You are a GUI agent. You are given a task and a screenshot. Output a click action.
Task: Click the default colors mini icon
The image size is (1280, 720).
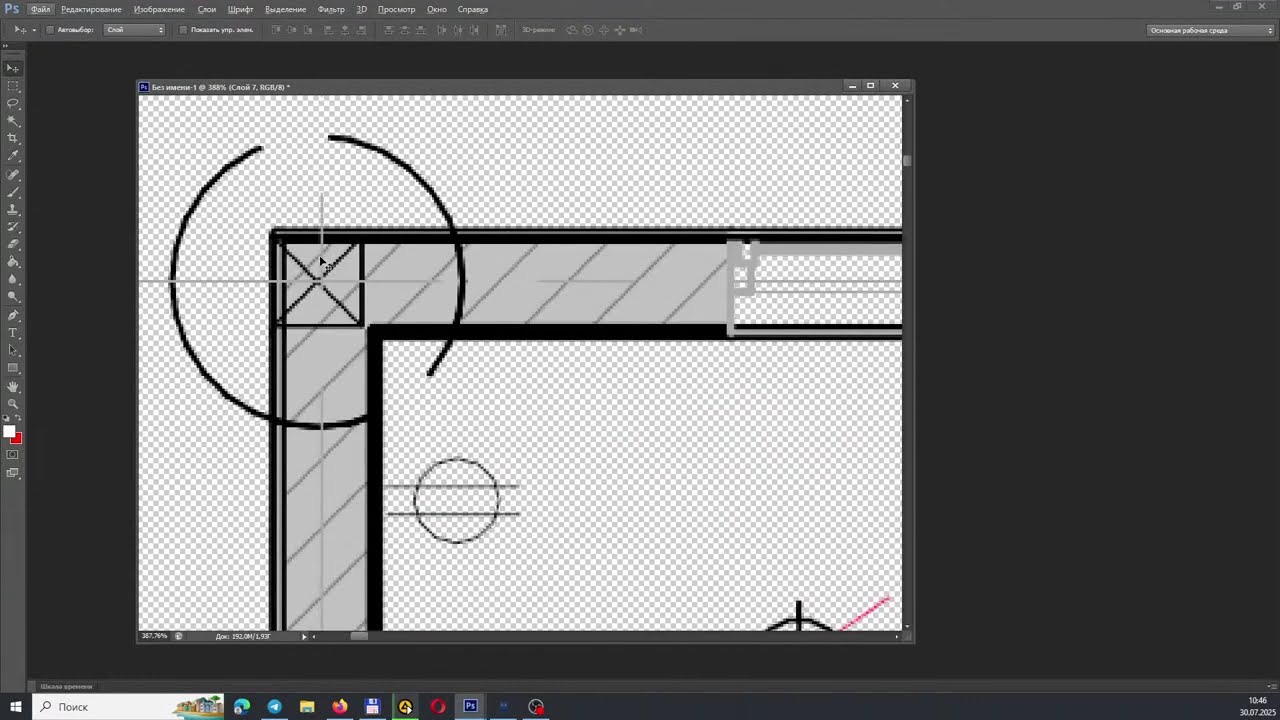click(x=6, y=420)
